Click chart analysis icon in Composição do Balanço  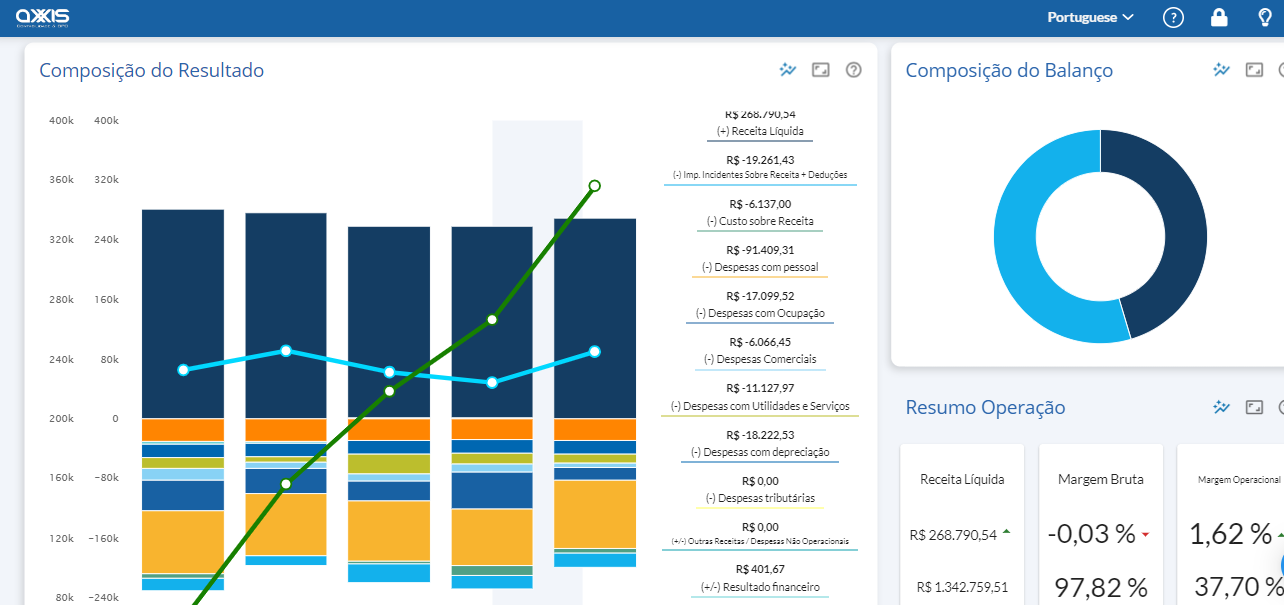(1221, 70)
